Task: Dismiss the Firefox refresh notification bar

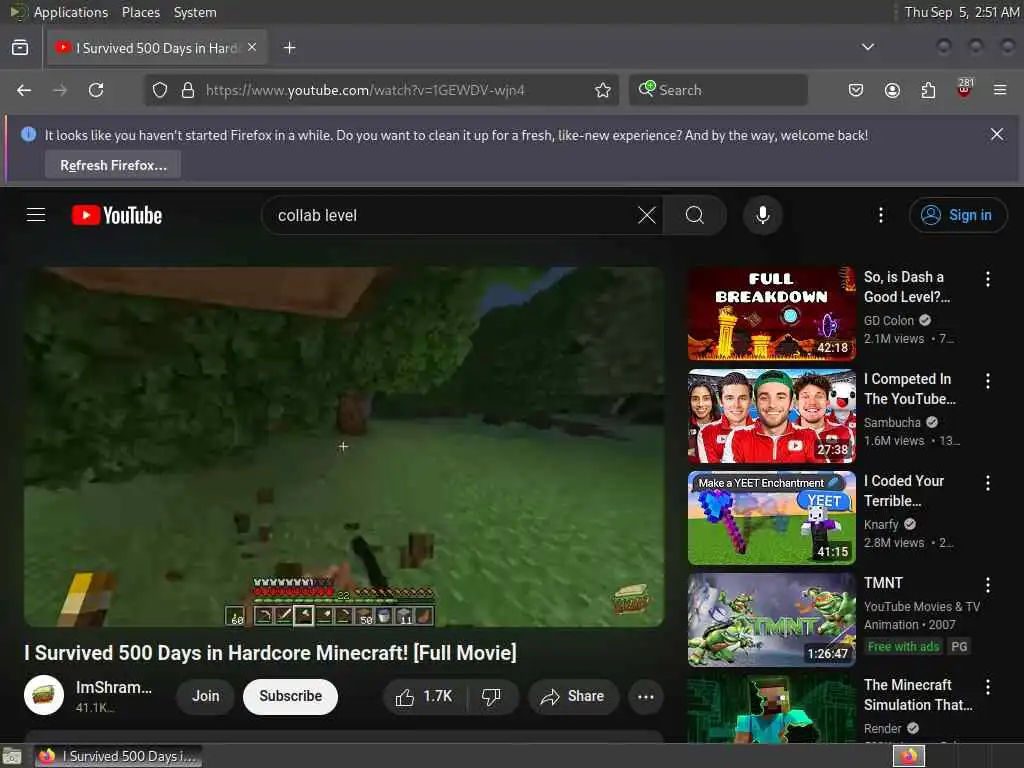Action: (x=997, y=134)
